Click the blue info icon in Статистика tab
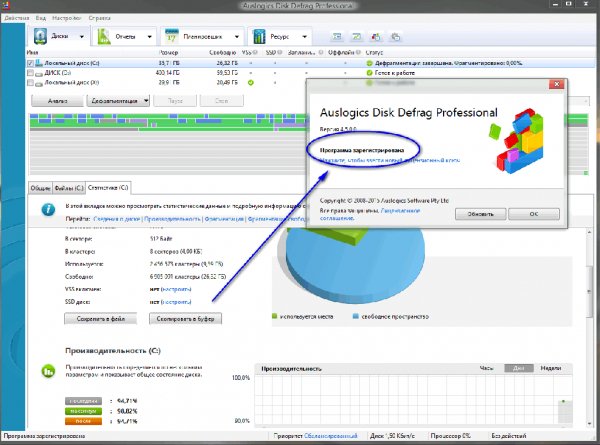This screenshot has height=445, width=600. [x=48, y=210]
